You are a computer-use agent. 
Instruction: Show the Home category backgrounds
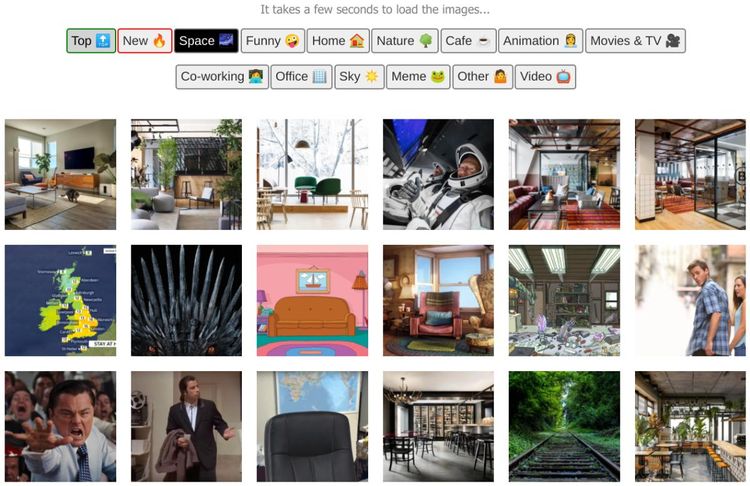338,41
